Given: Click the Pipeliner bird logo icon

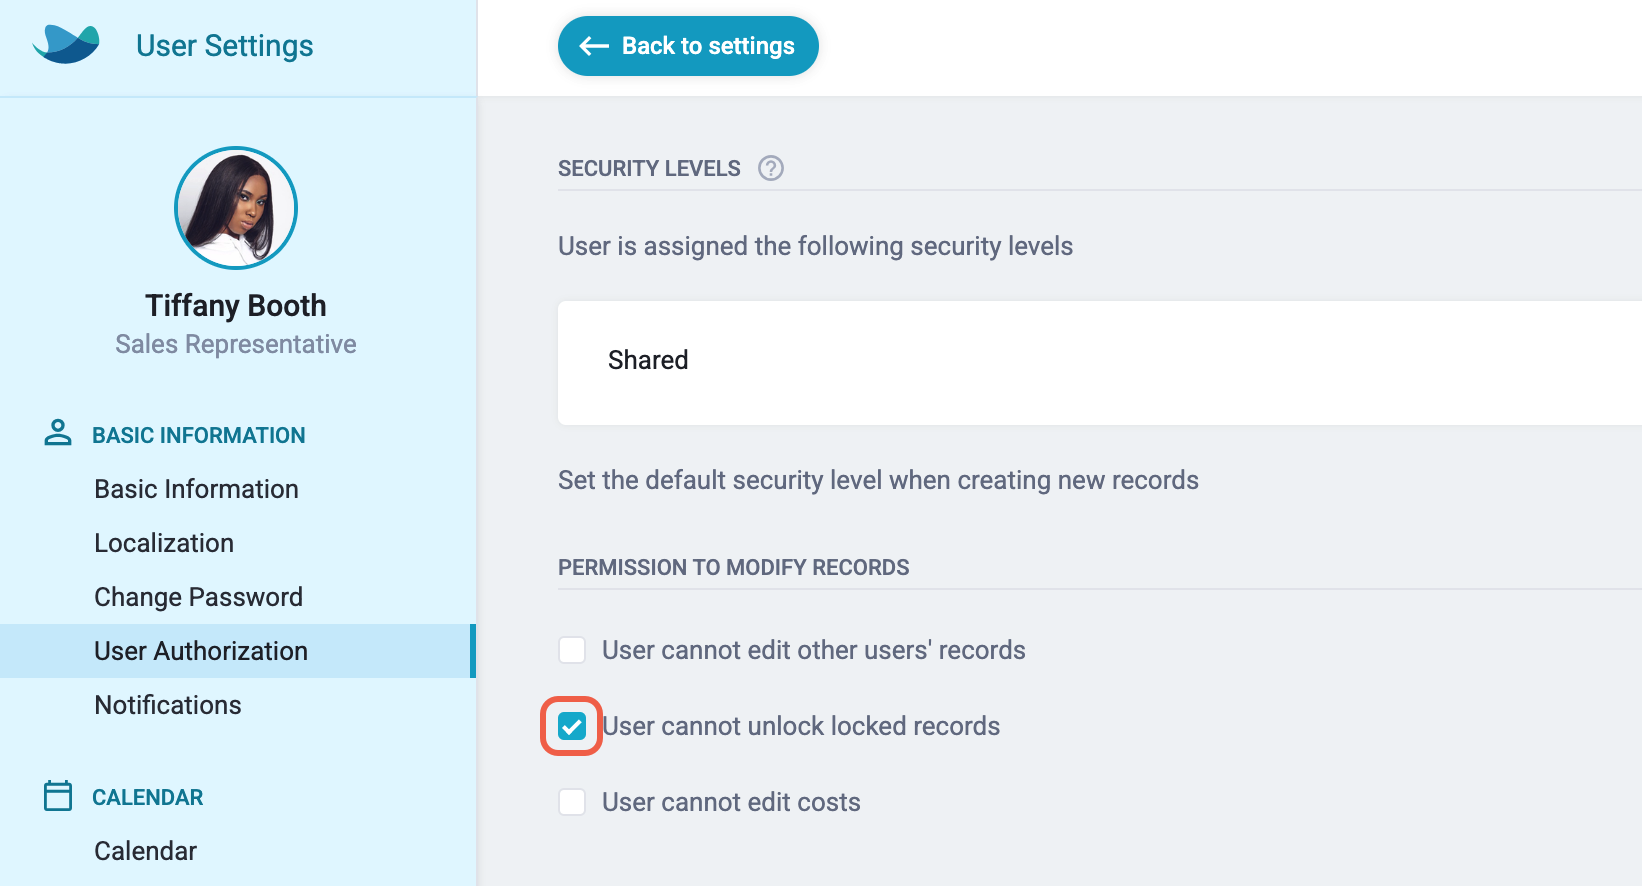Looking at the screenshot, I should [66, 45].
